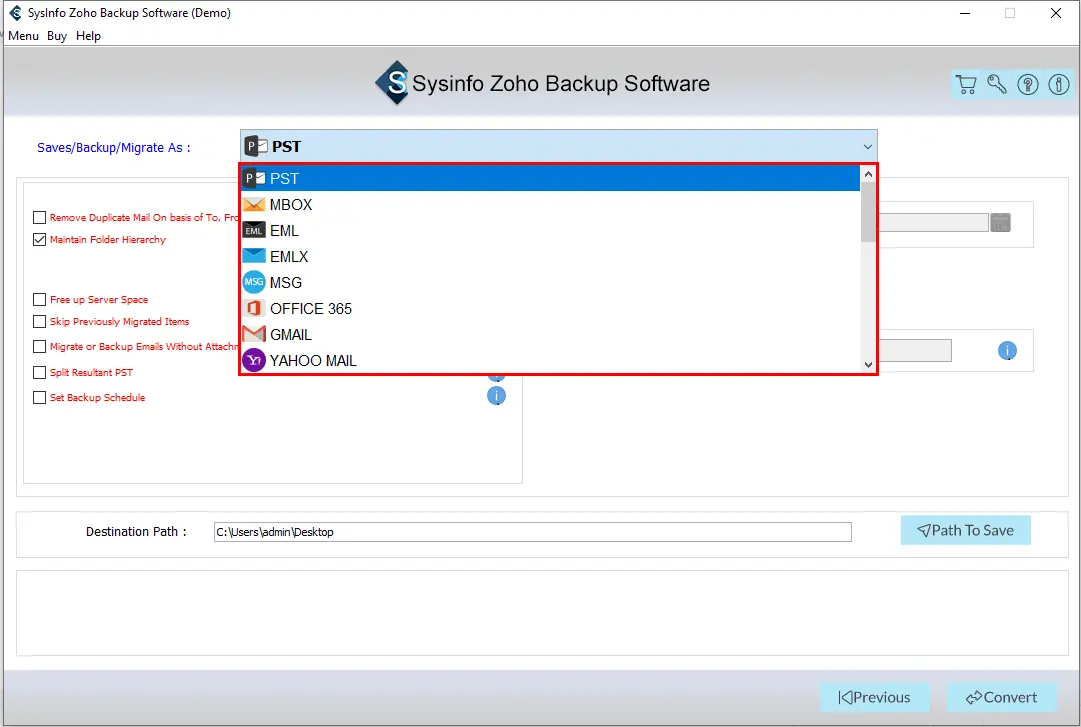1081x727 pixels.
Task: Click the Saves/Backup/Migrate As label
Action: [114, 147]
